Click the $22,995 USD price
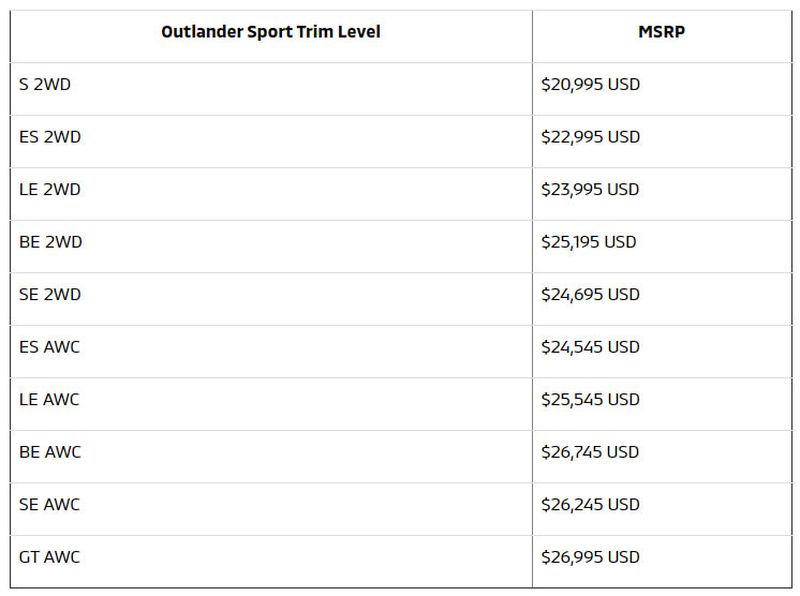Screen dimensions: 800x596 coord(590,137)
